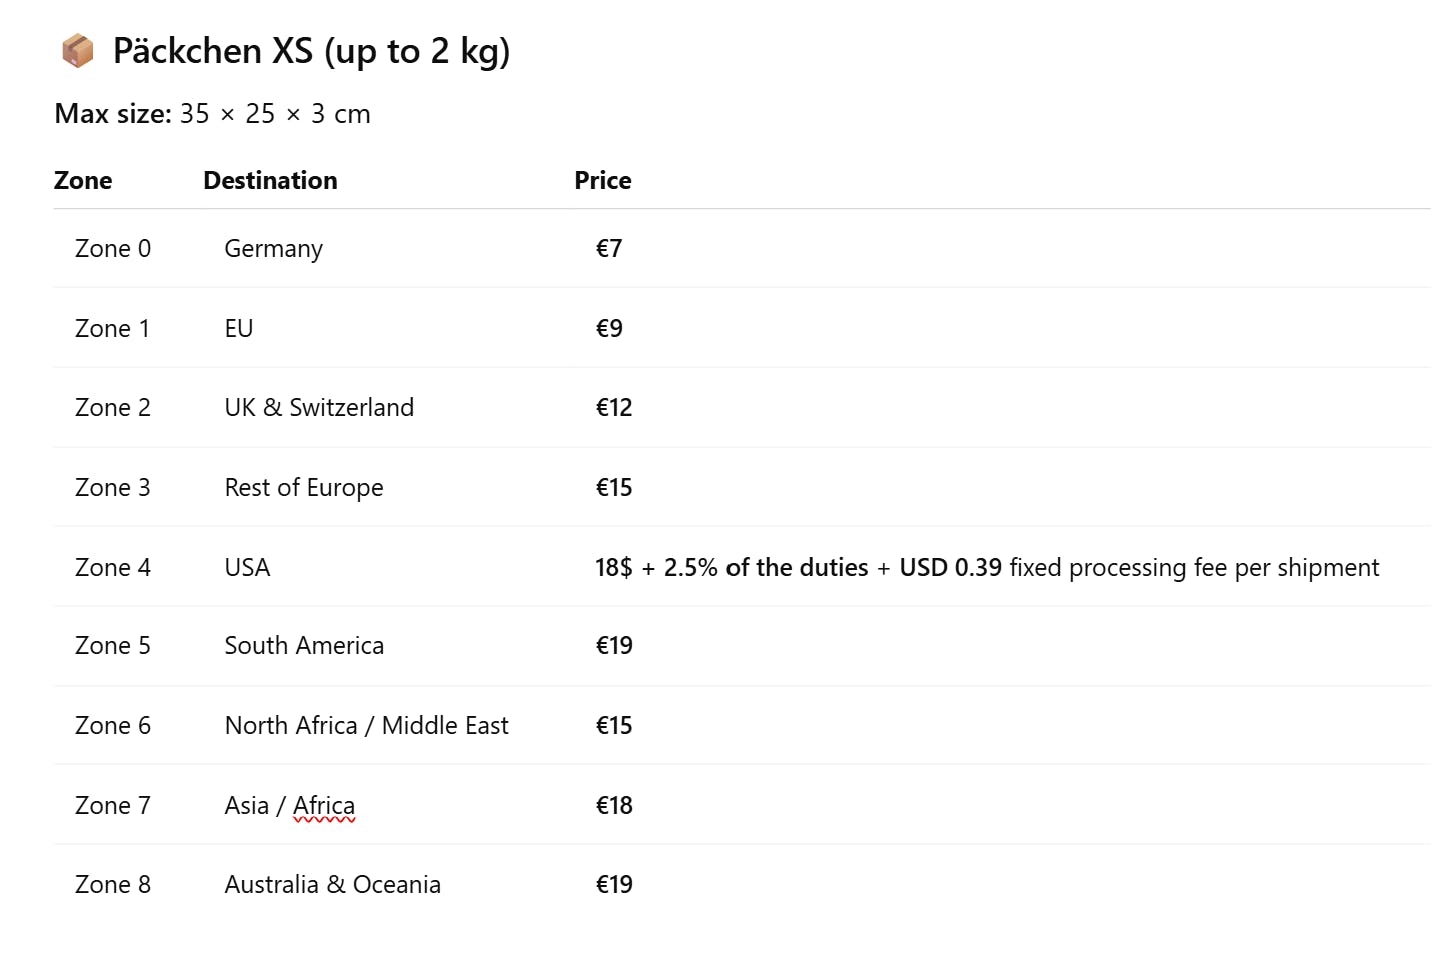
Task: Click the "South America" destination cell
Action: [x=304, y=645]
